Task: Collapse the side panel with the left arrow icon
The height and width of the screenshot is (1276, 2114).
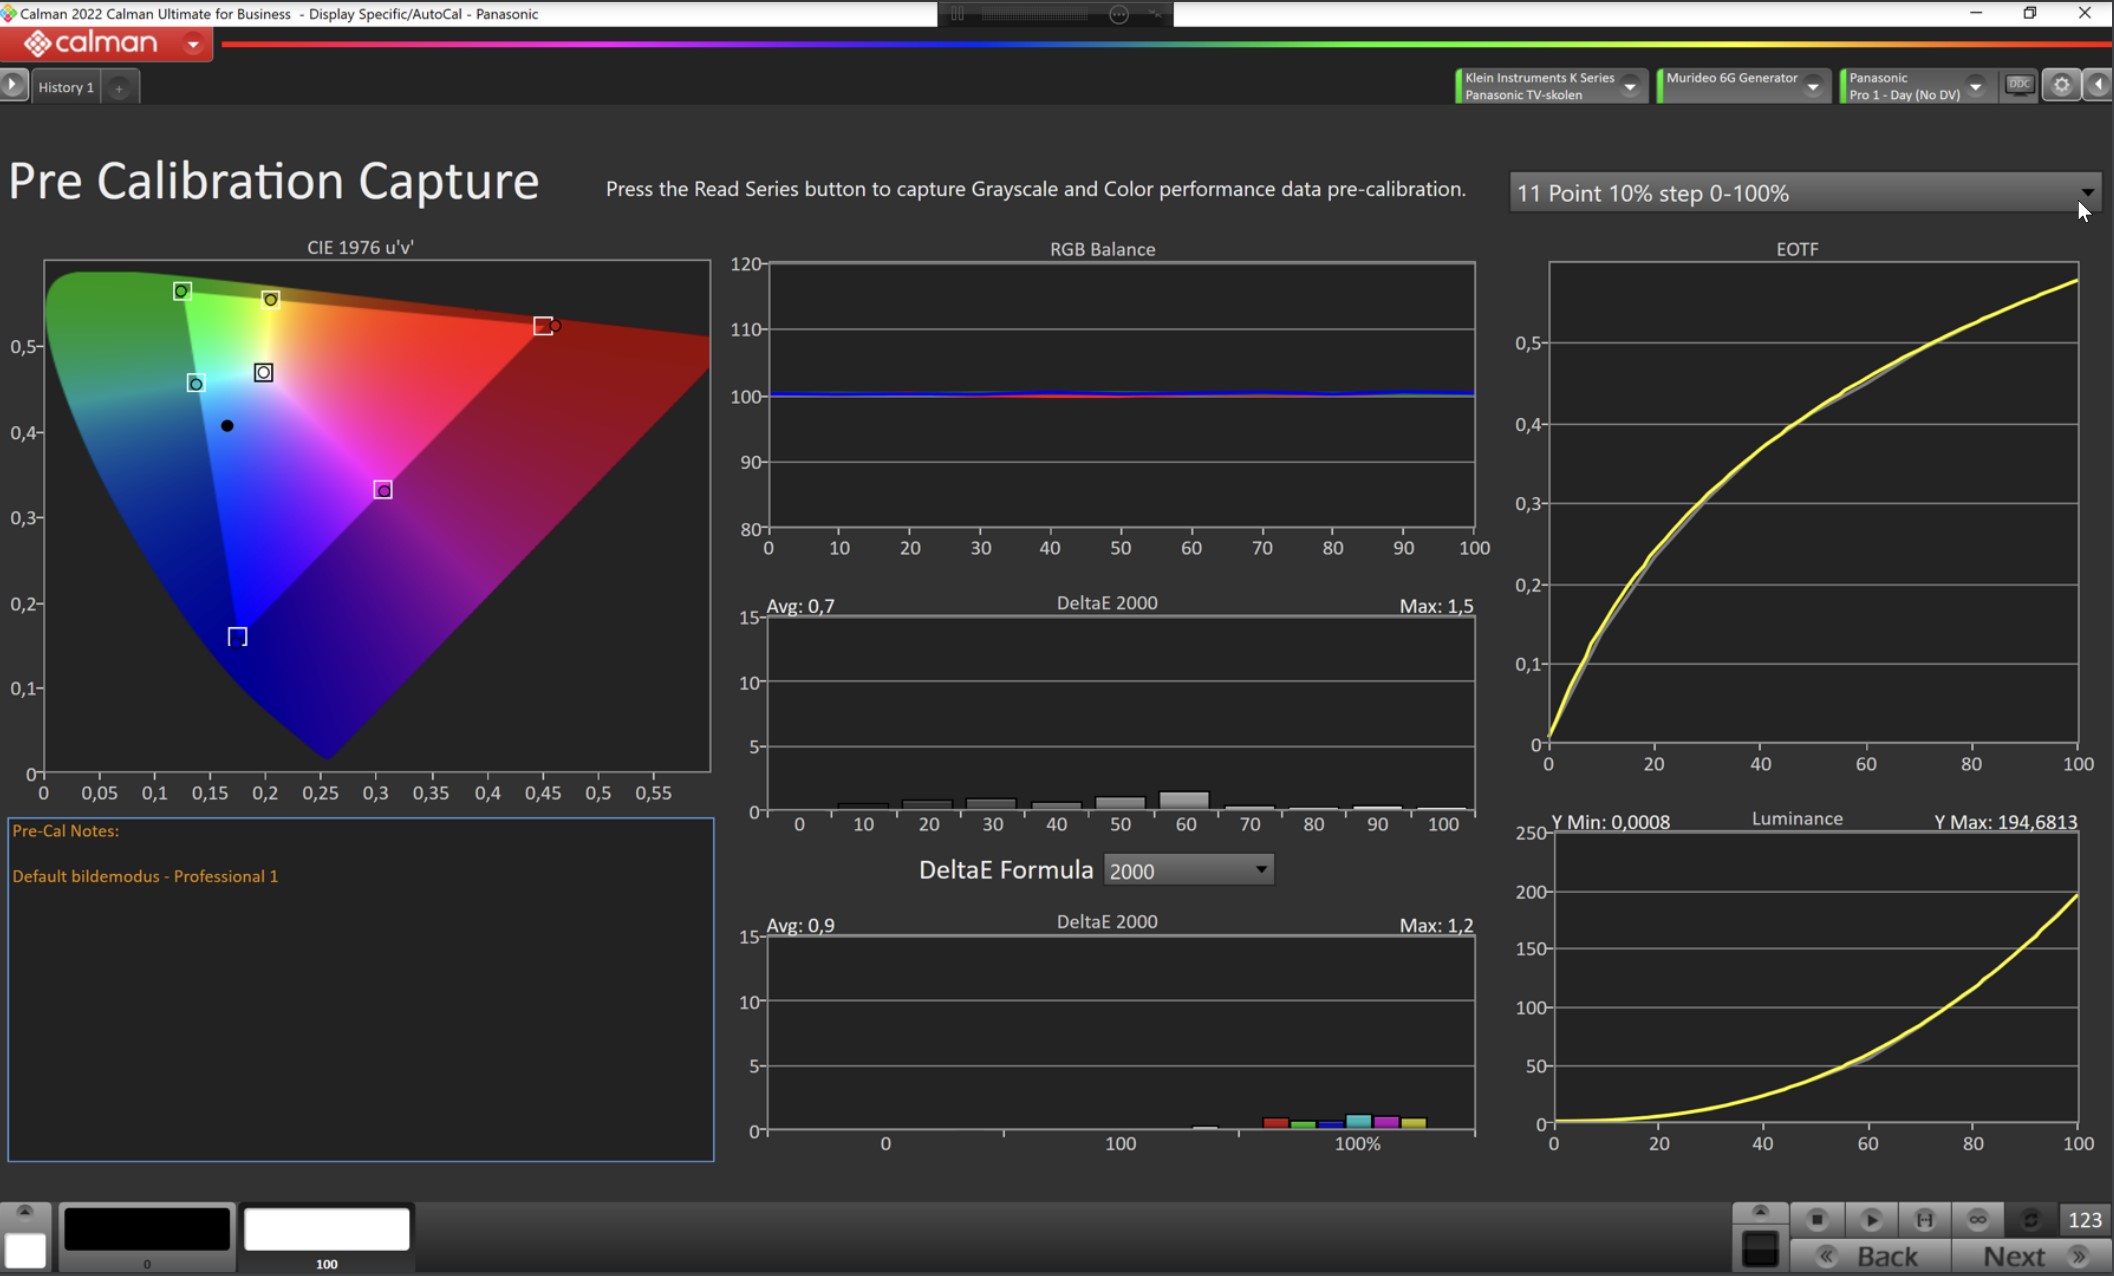Action: [2098, 86]
